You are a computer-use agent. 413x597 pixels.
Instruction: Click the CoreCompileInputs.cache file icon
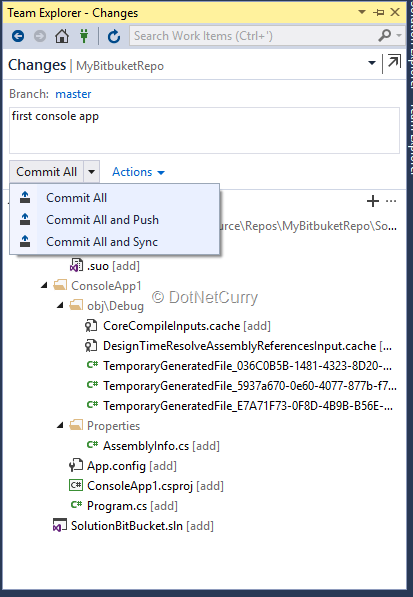pos(91,326)
